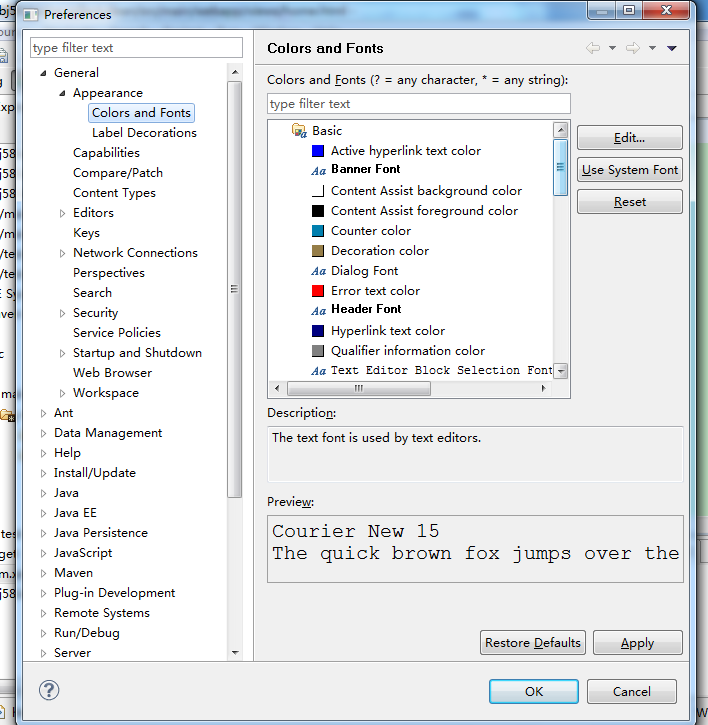Select the Banner Font Aa icon
Image resolution: width=708 pixels, height=725 pixels.
318,170
